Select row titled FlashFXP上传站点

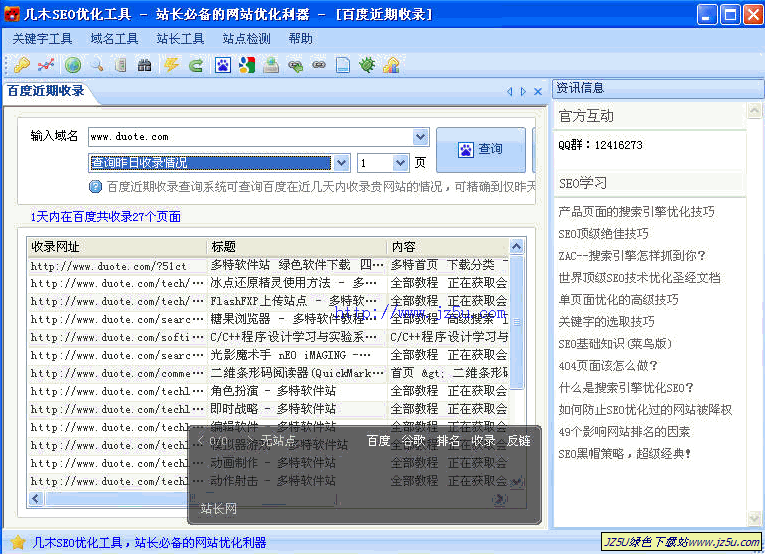[268, 301]
